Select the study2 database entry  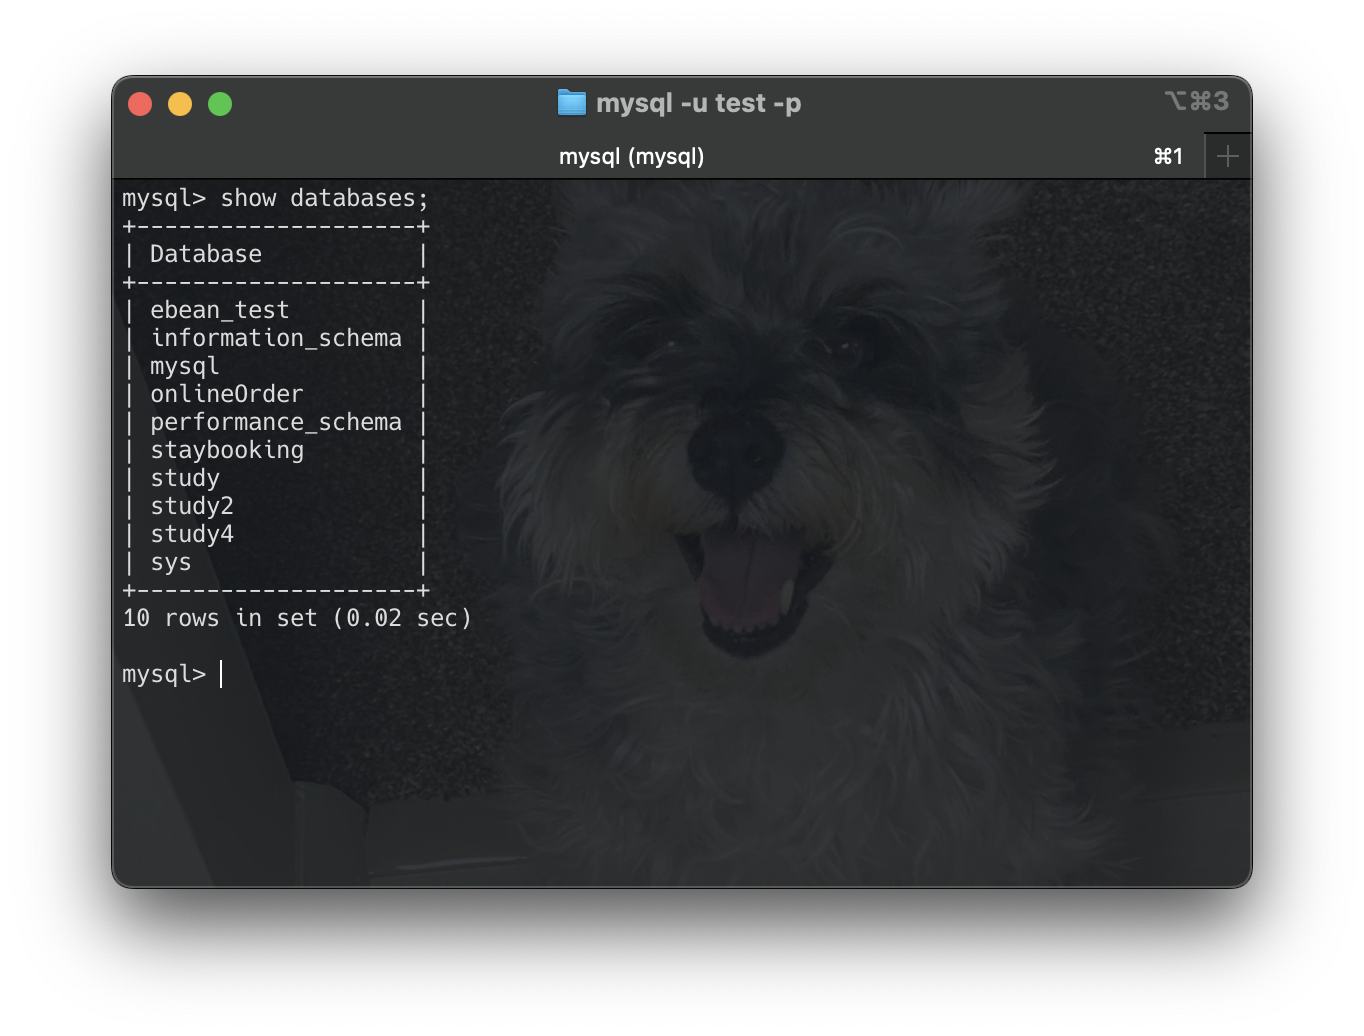(191, 506)
